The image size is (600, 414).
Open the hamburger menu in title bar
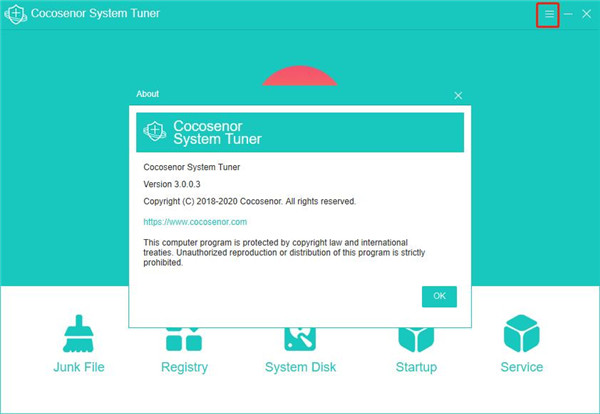coord(549,15)
